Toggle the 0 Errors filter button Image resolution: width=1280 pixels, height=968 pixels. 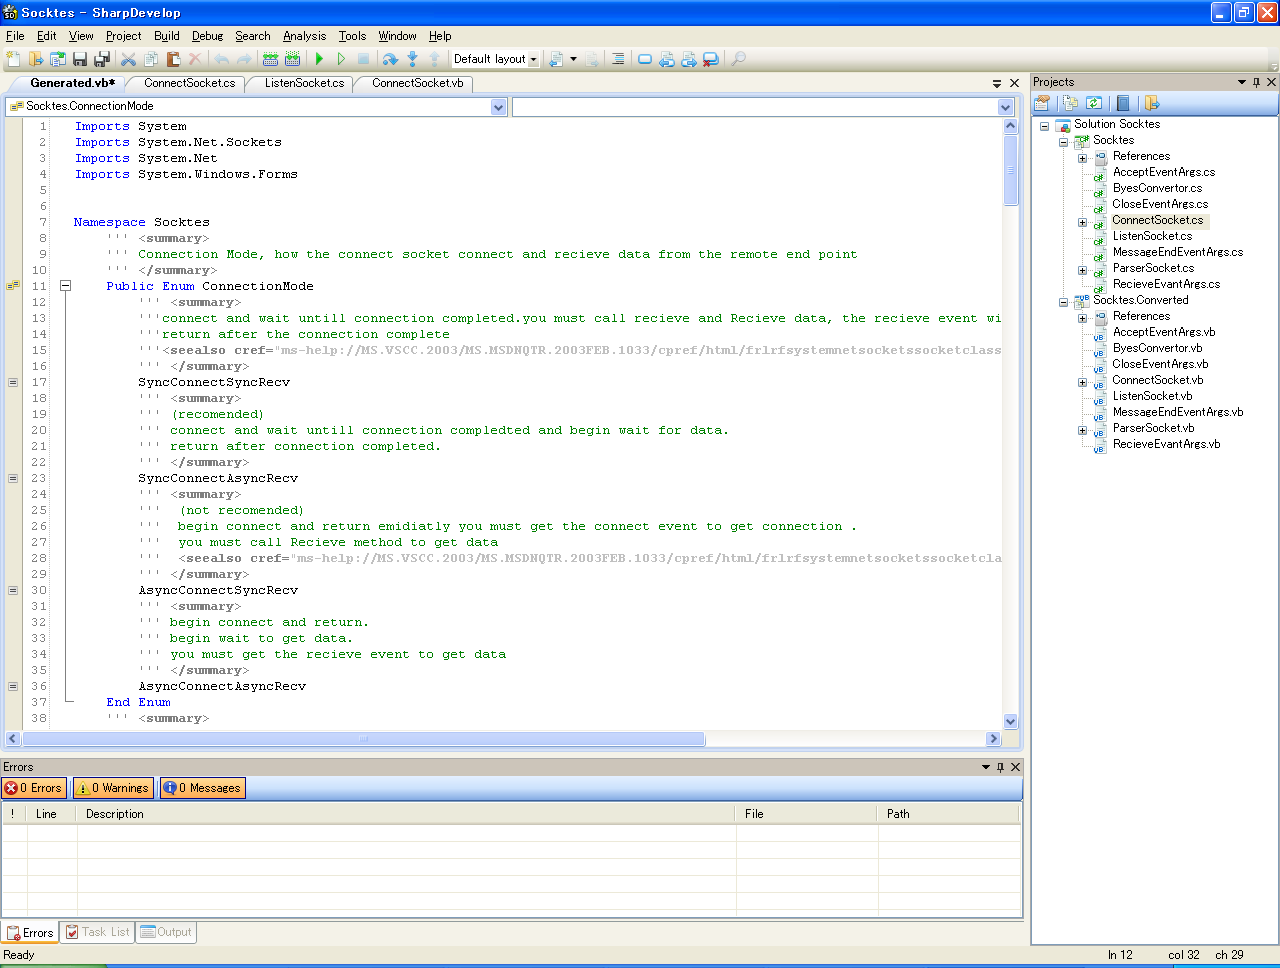point(34,788)
